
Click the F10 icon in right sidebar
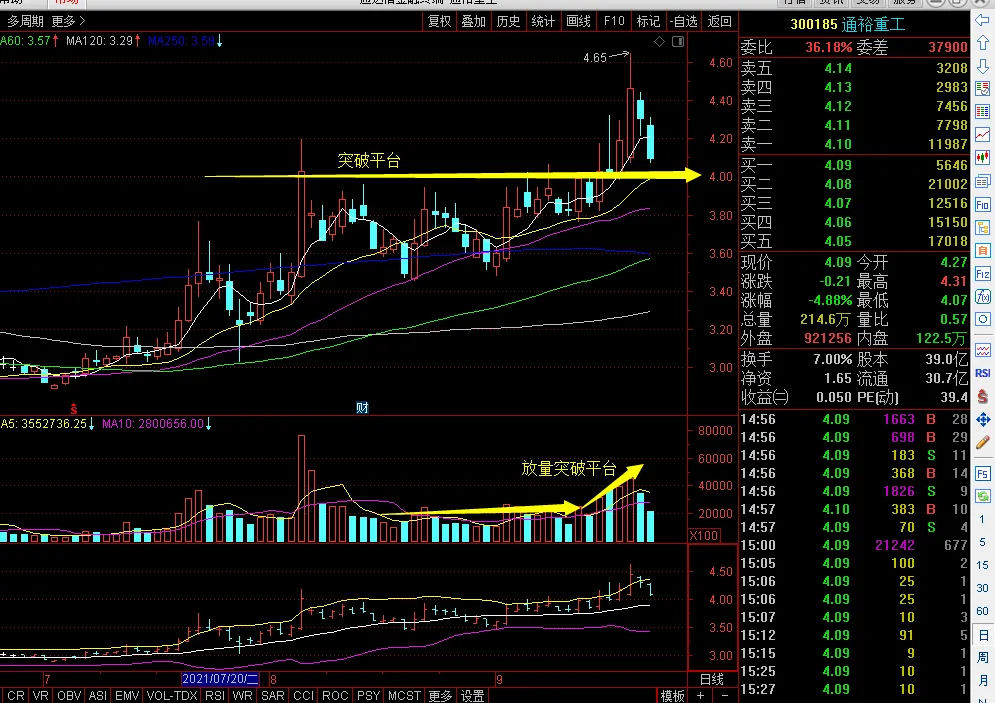982,204
